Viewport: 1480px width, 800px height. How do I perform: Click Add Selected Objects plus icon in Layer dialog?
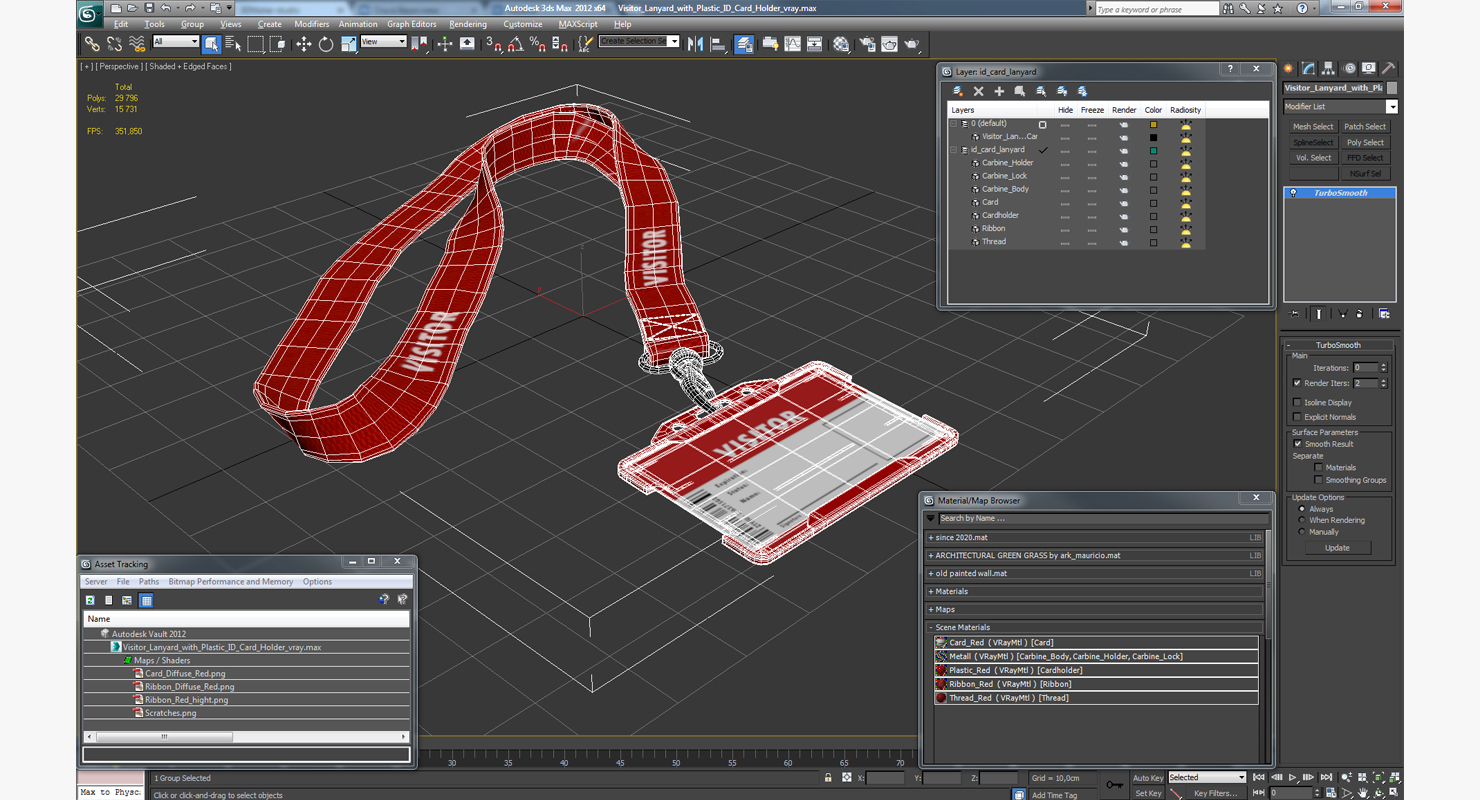pyautogui.click(x=999, y=91)
